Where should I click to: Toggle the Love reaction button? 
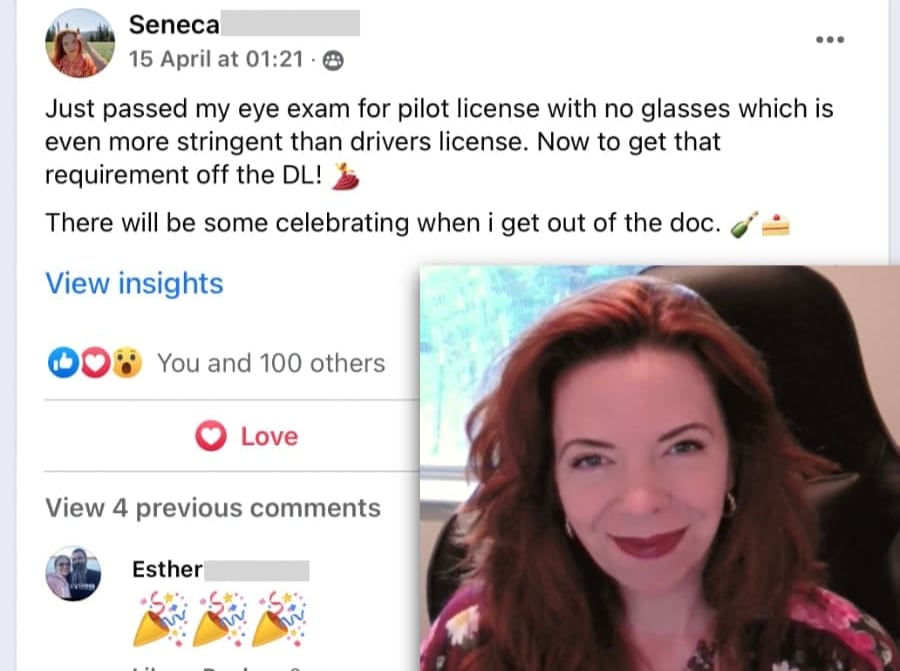coord(250,437)
